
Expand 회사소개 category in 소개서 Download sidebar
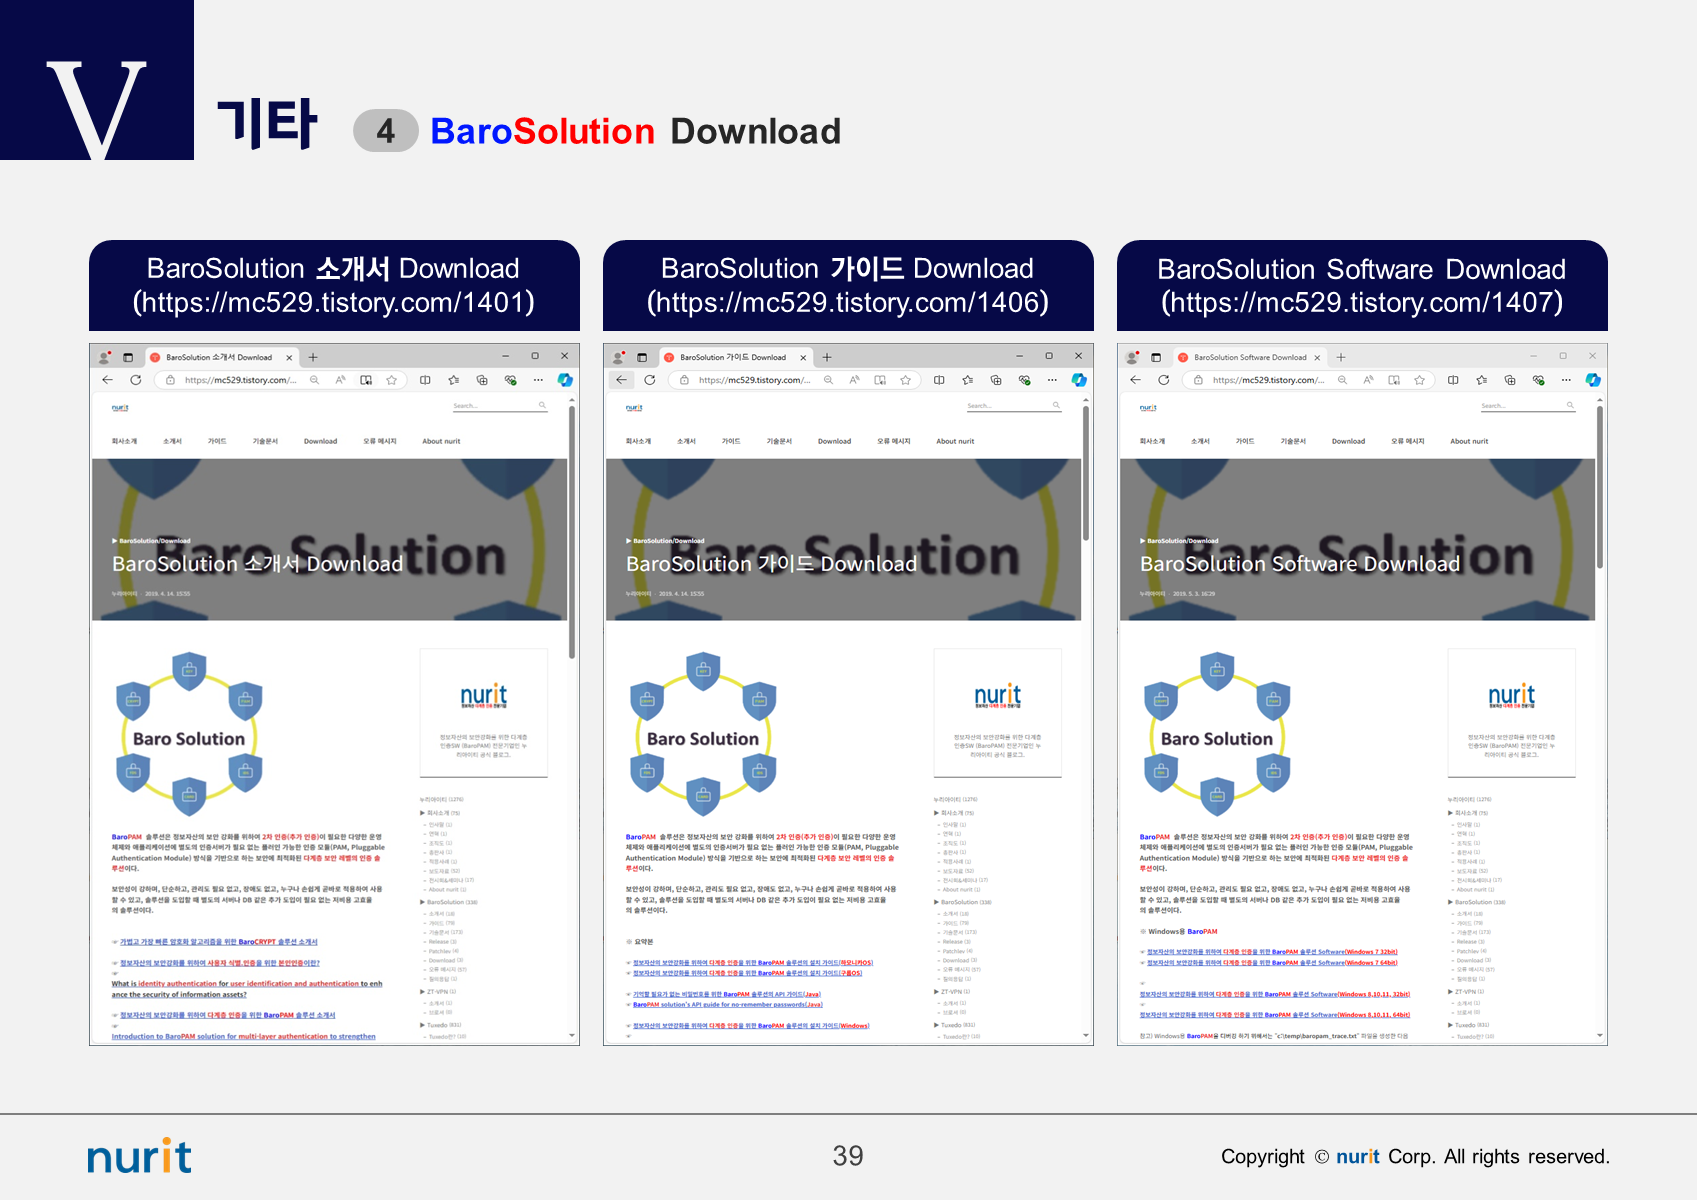(439, 813)
